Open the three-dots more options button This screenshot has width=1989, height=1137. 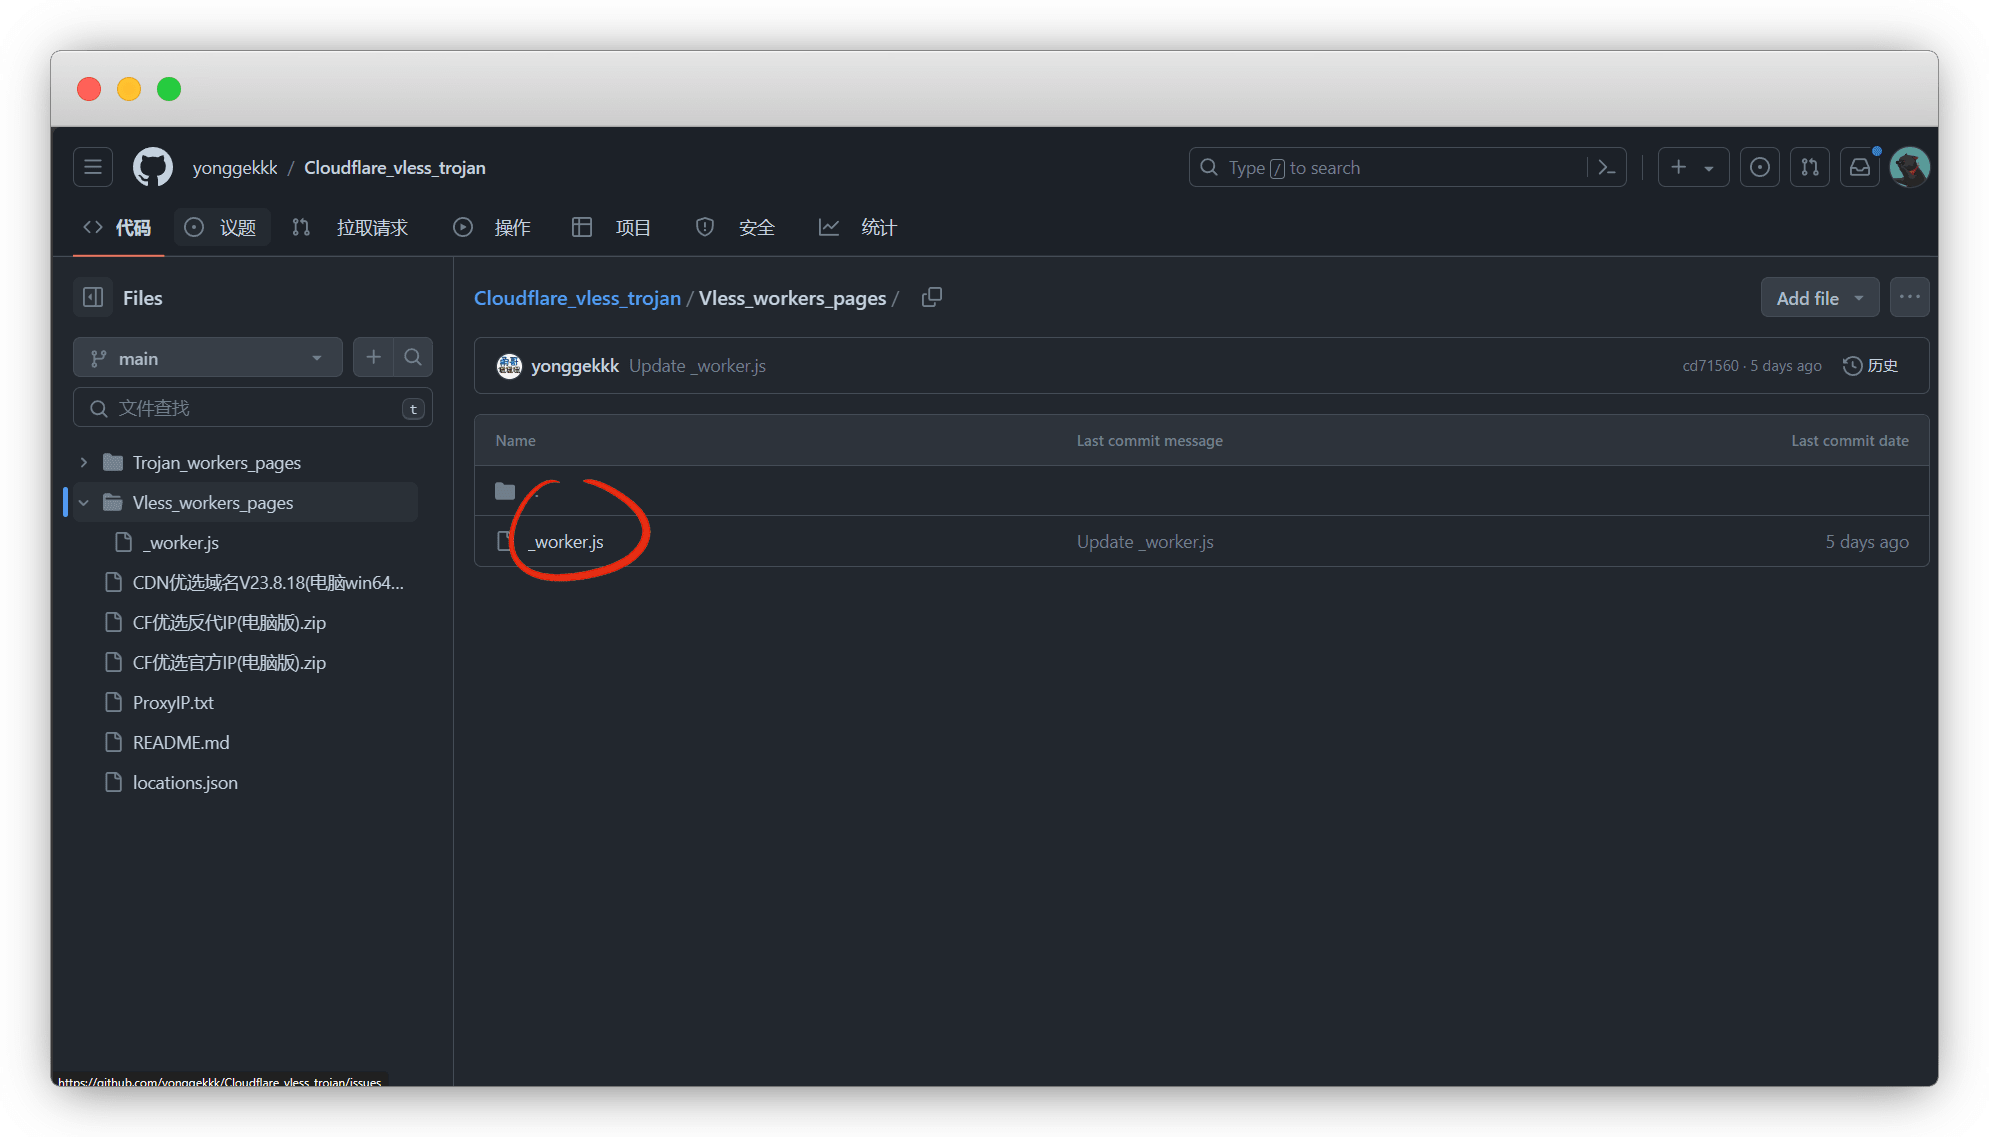tap(1910, 297)
